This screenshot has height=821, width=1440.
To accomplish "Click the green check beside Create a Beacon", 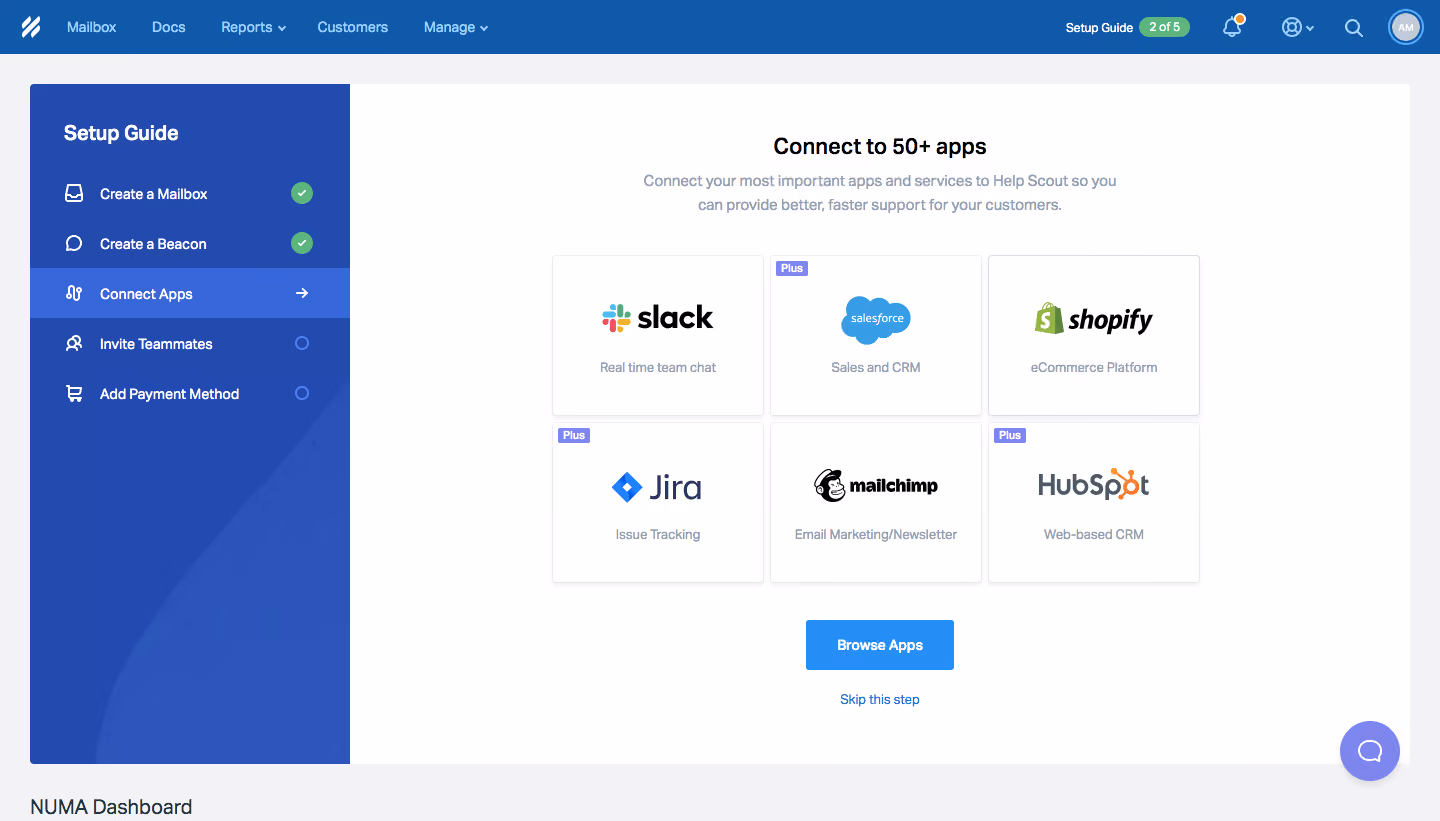I will [x=302, y=243].
